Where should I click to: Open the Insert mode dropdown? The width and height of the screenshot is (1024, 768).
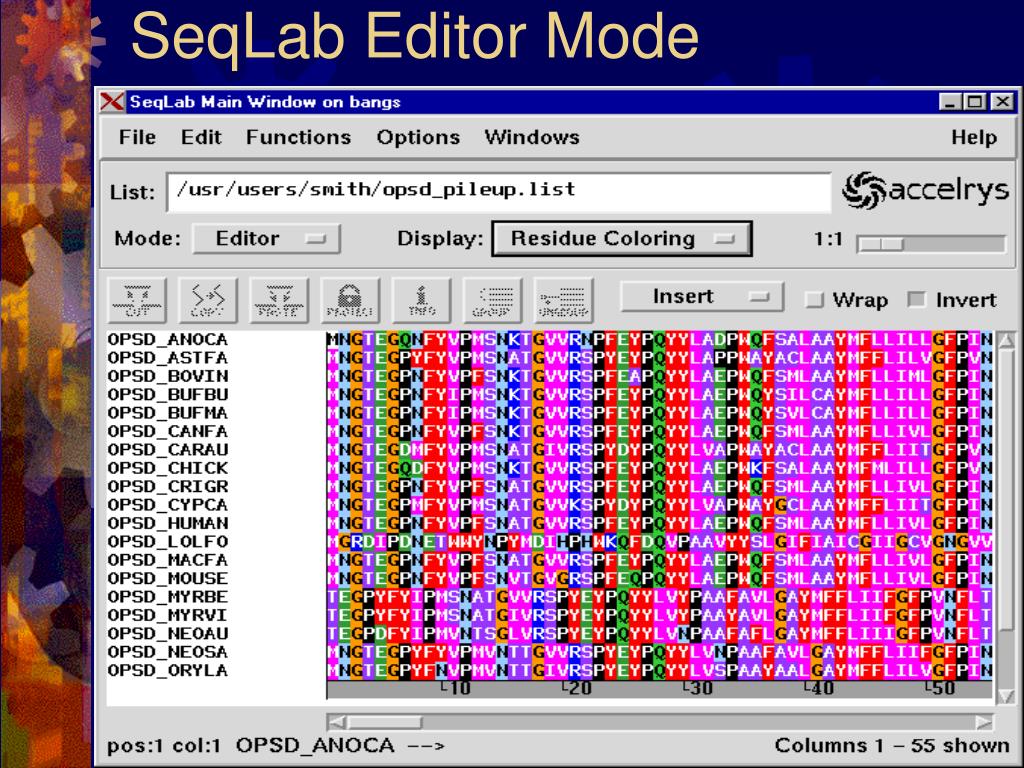pyautogui.click(x=701, y=297)
